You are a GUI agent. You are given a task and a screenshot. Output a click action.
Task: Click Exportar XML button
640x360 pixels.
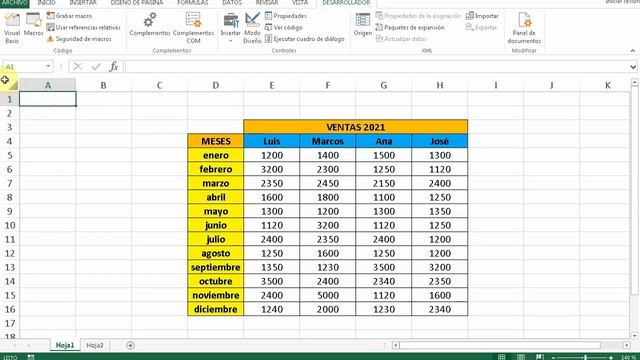click(482, 27)
